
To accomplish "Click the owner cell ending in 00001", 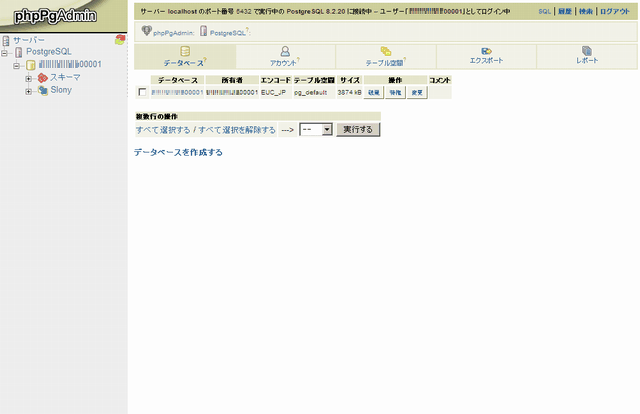I will coord(232,93).
